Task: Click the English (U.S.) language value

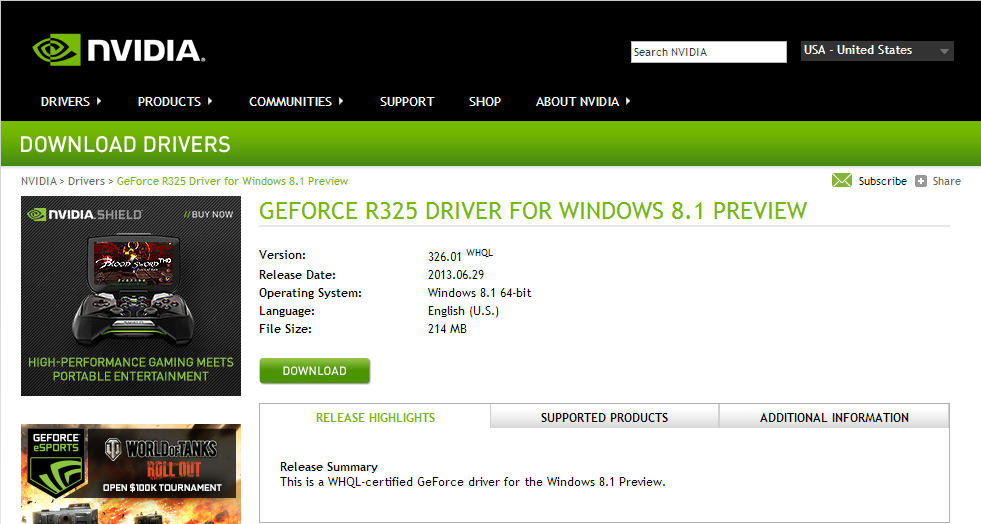Action: [463, 311]
